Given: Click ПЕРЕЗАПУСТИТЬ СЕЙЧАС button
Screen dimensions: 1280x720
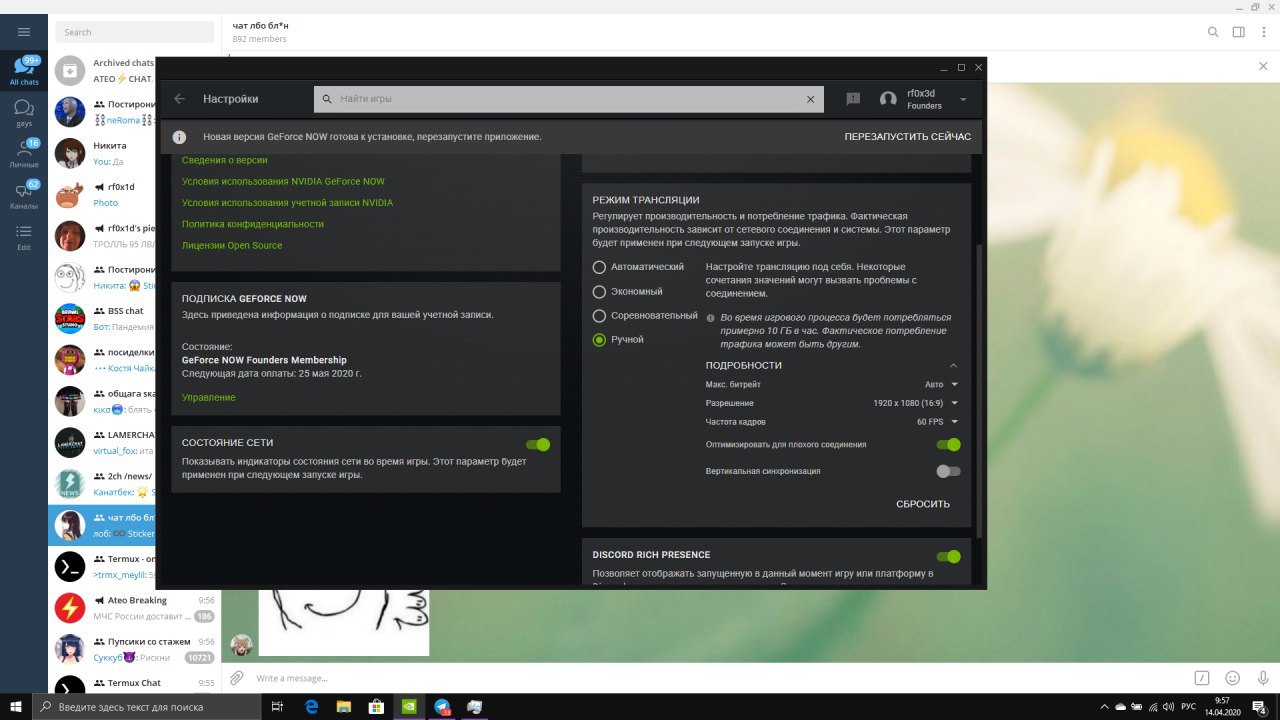Looking at the screenshot, I should (907, 136).
